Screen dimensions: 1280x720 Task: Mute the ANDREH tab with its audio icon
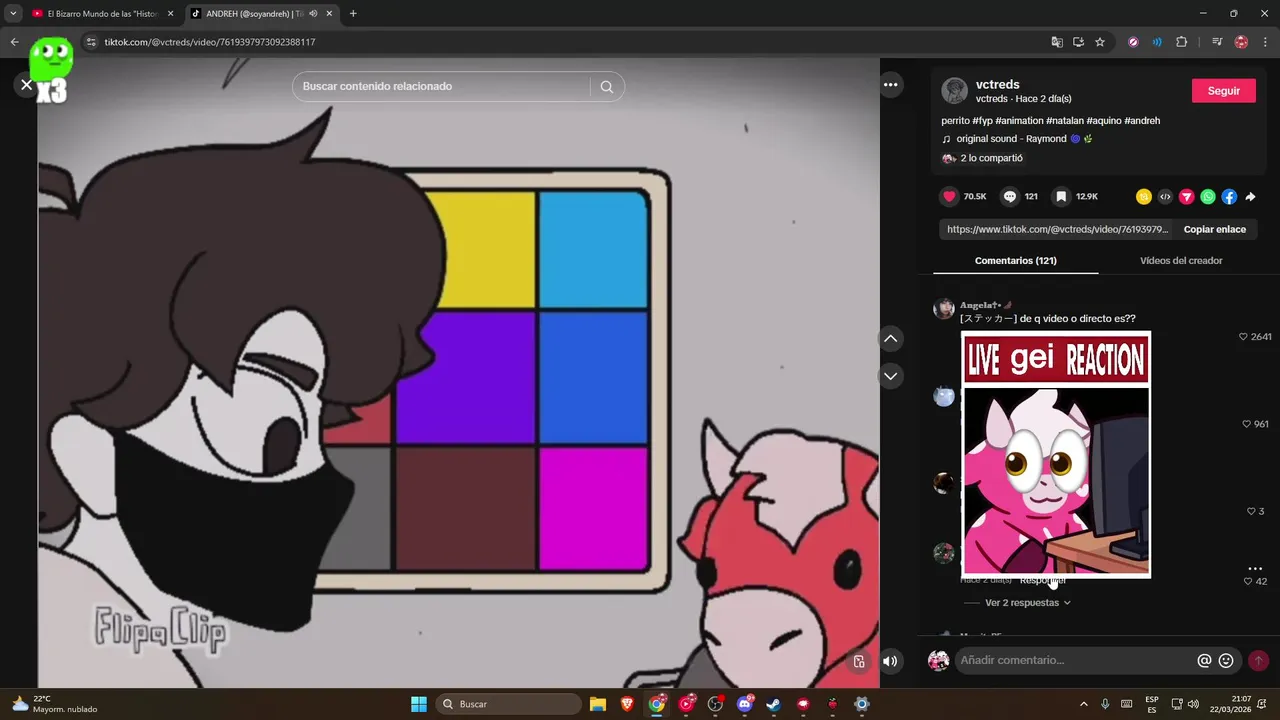click(x=313, y=14)
